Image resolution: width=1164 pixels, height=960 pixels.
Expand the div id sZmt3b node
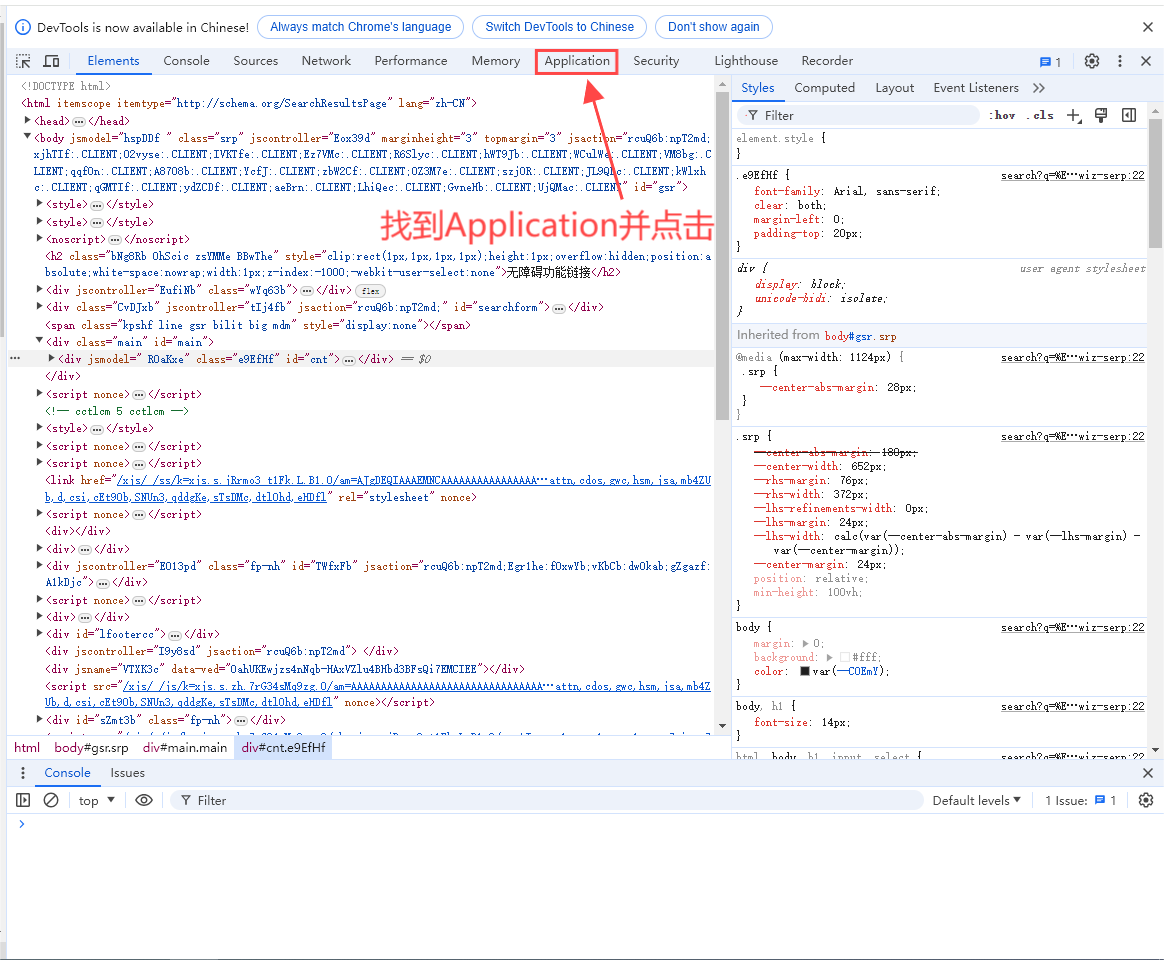tap(39, 719)
